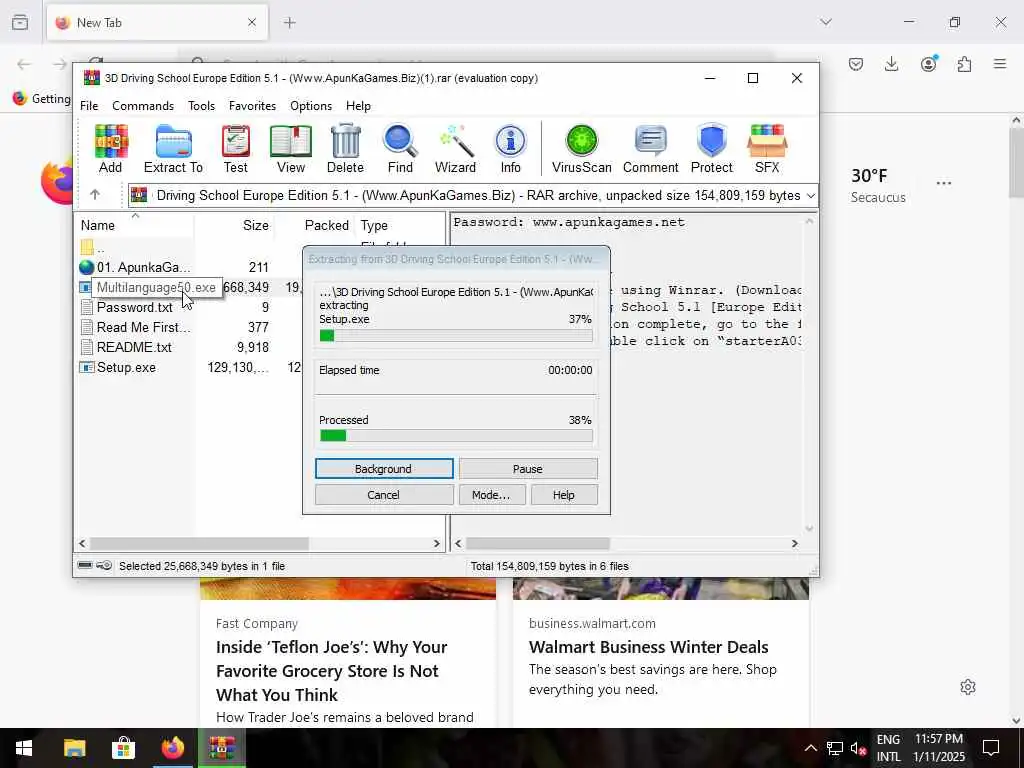The image size is (1024, 768).
Task: Click the Protect shield icon
Action: [712, 149]
